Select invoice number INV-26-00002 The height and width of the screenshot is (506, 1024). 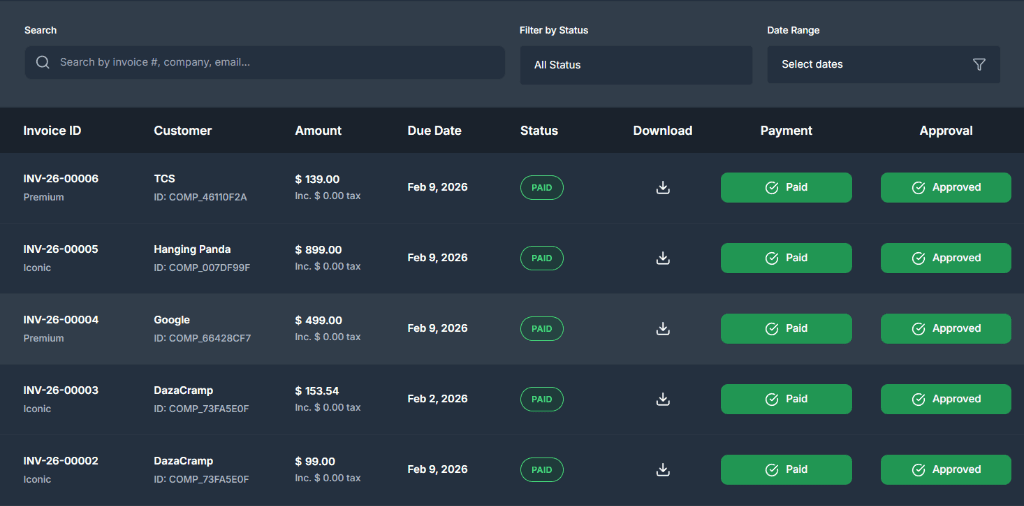pyautogui.click(x=61, y=461)
